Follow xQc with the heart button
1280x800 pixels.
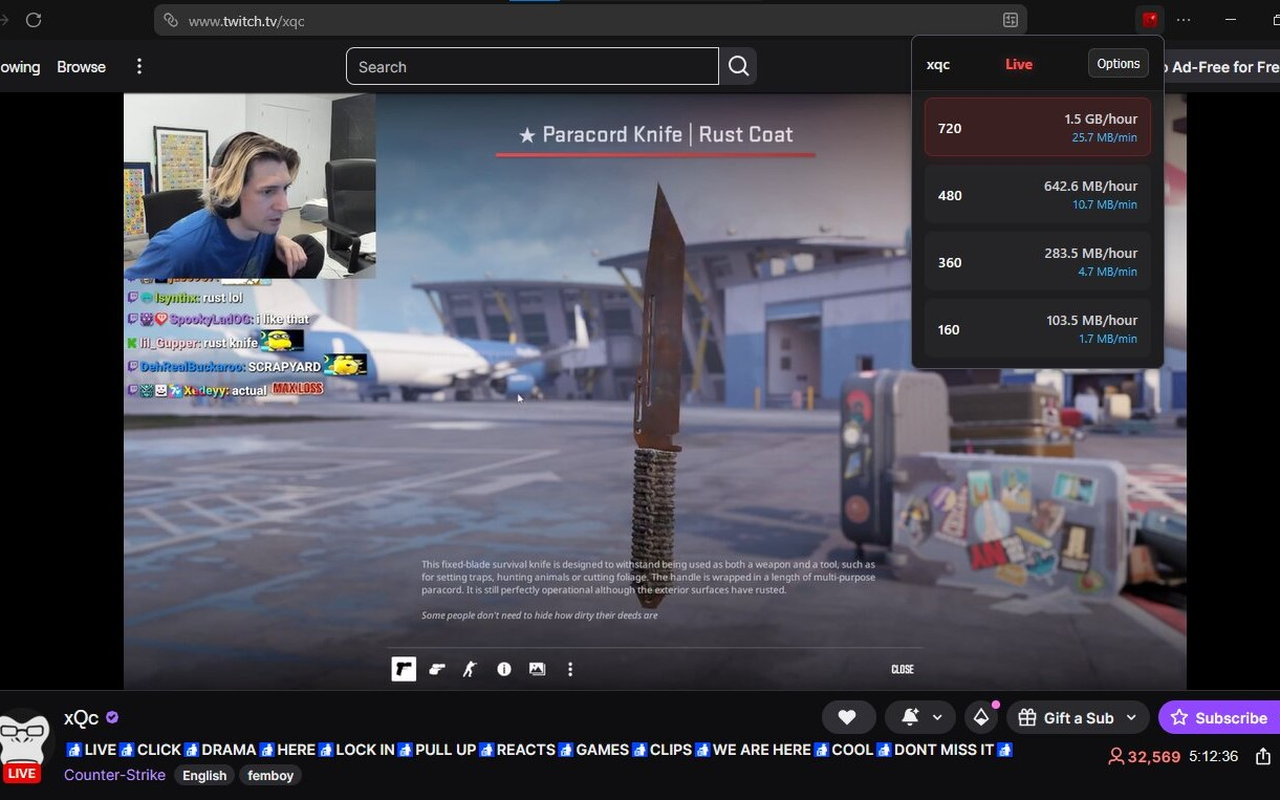click(x=847, y=717)
